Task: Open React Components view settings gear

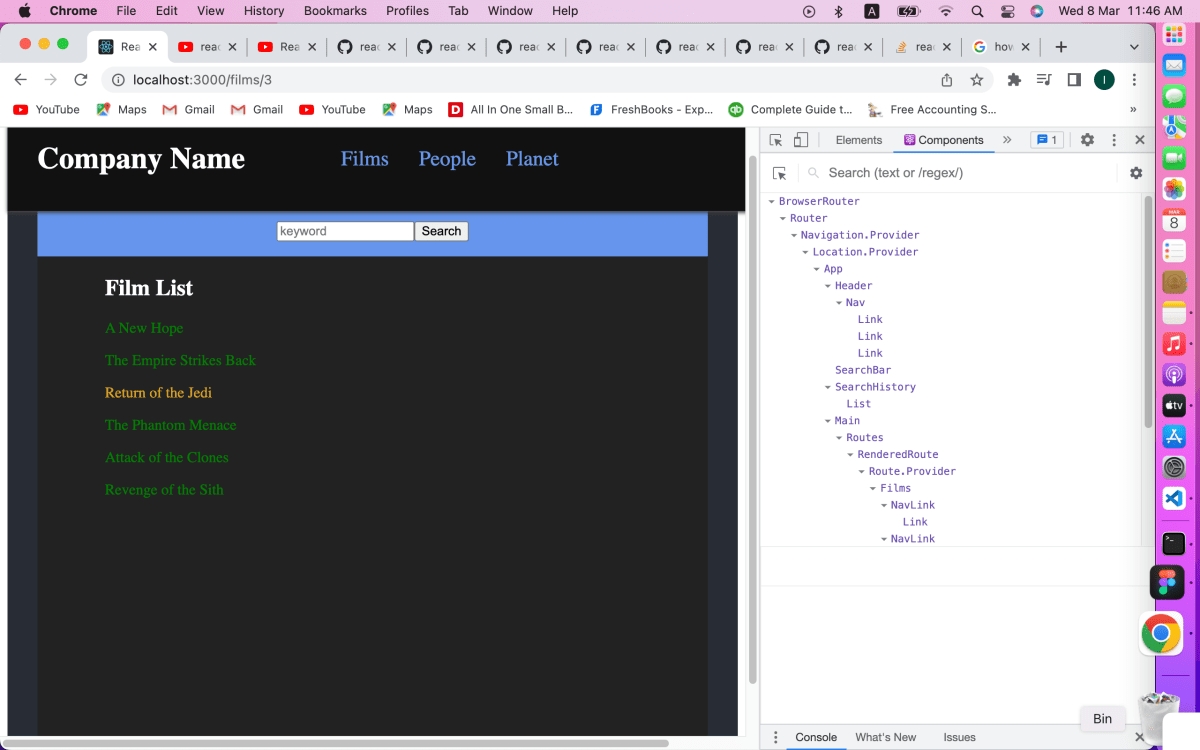Action: (x=1136, y=173)
